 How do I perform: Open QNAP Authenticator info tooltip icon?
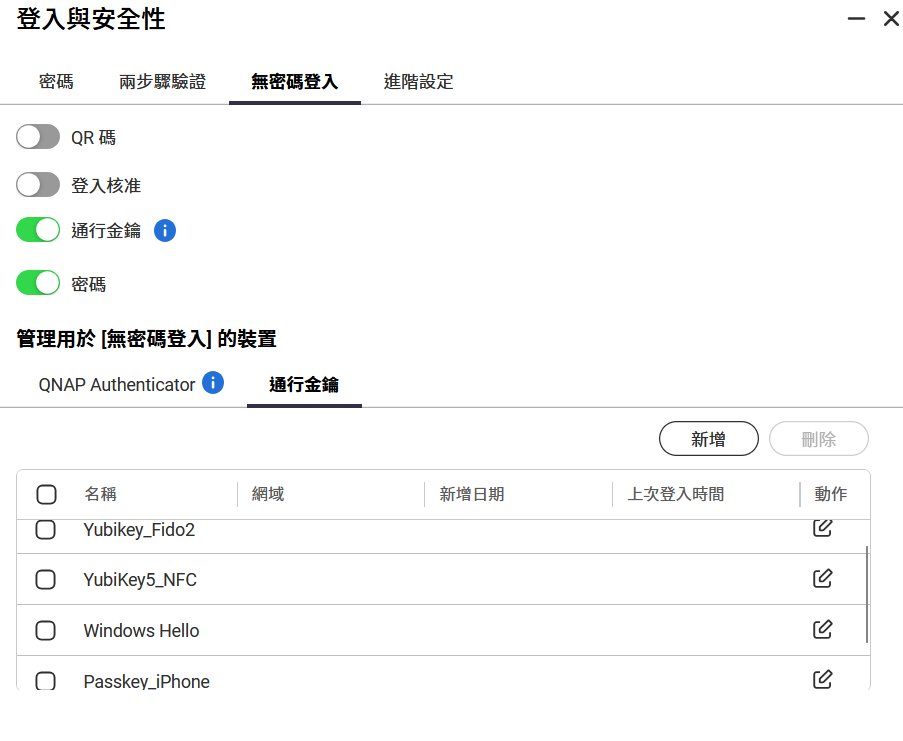click(x=212, y=383)
